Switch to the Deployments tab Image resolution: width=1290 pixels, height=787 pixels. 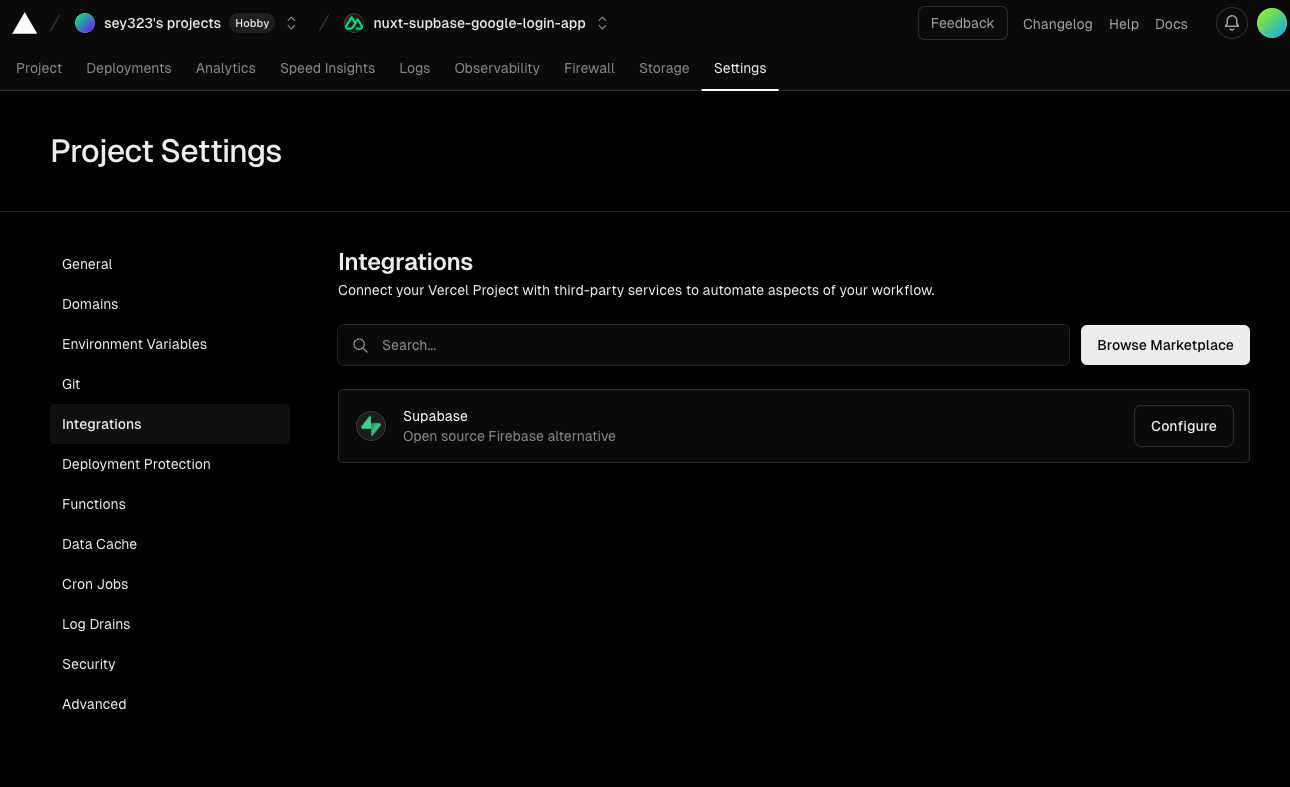tap(128, 68)
